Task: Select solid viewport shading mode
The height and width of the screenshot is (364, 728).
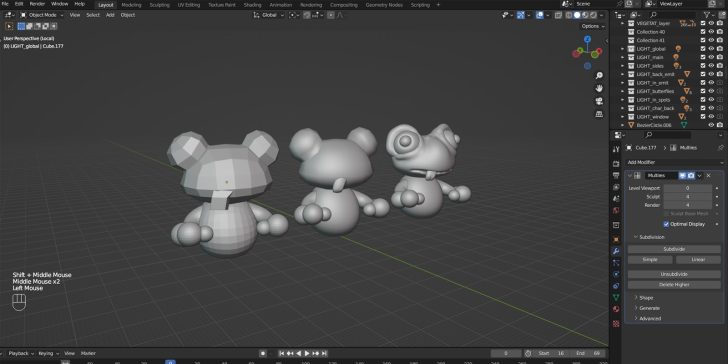Action: 577,15
